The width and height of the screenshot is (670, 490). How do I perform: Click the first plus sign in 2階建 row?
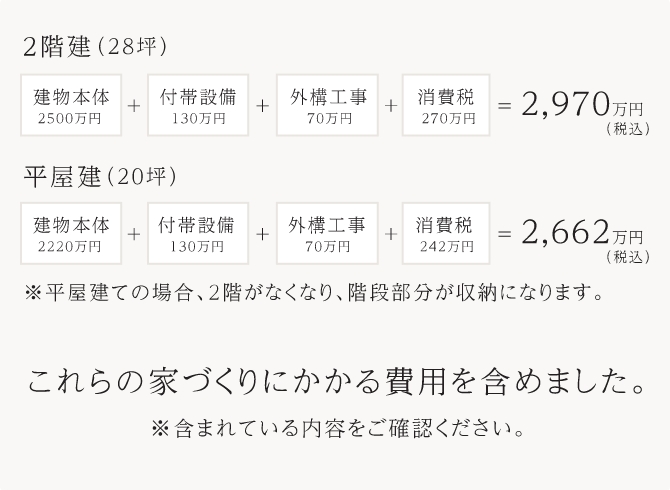[x=134, y=106]
